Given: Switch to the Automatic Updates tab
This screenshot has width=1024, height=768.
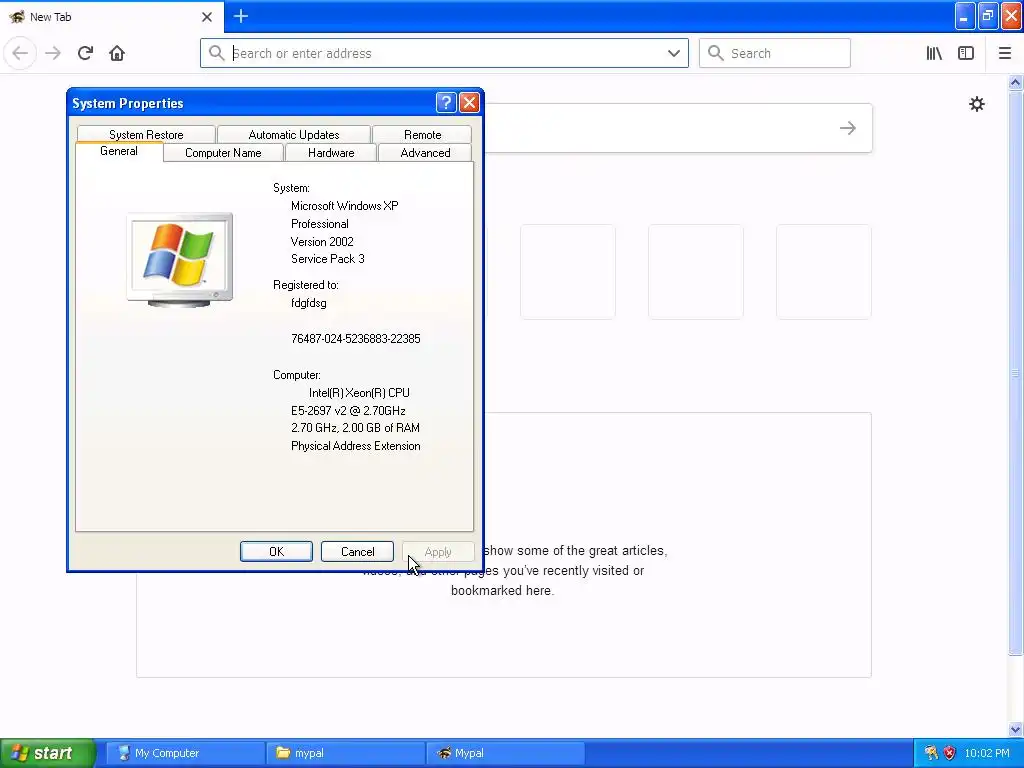Looking at the screenshot, I should (294, 135).
